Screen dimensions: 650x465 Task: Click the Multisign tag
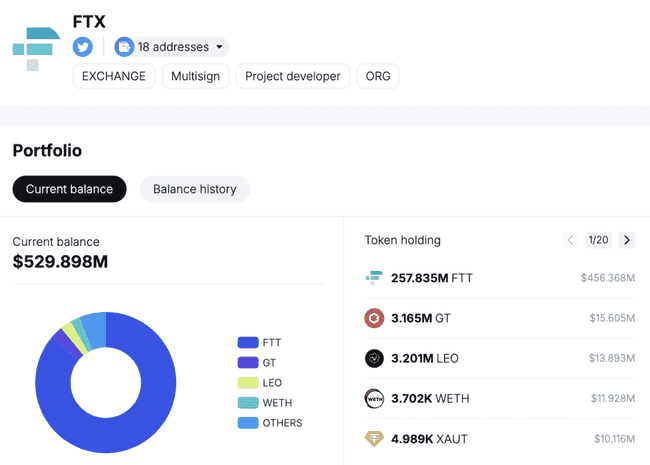[x=196, y=76]
